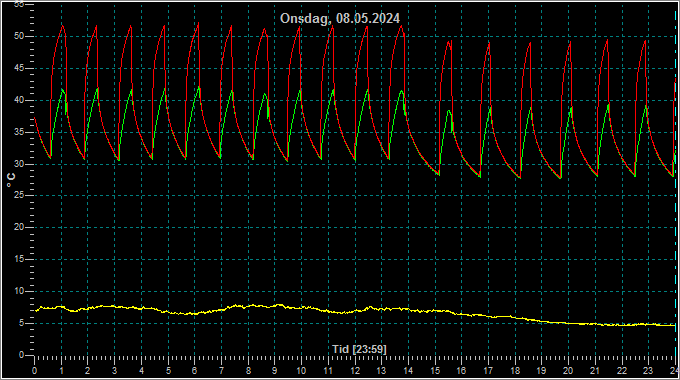Screen dimensions: 680x380
Task: Click the 30 mark on temperature axis
Action: [x=19, y=164]
